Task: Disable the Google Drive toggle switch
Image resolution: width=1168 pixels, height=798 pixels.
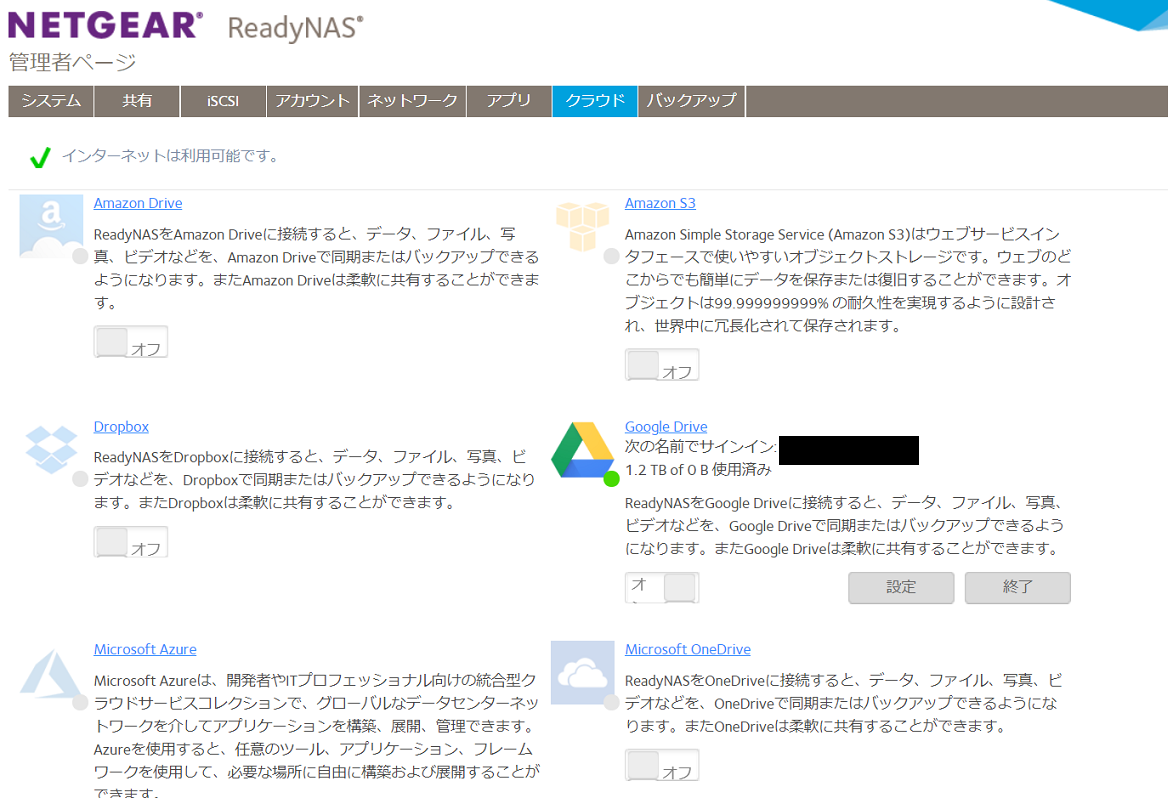Action: point(662,588)
